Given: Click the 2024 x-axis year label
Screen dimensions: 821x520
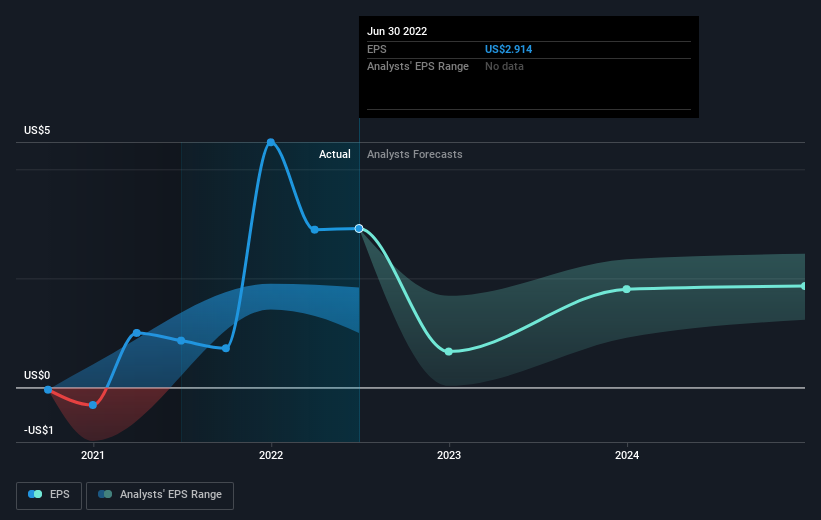Looking at the screenshot, I should click(x=627, y=455).
